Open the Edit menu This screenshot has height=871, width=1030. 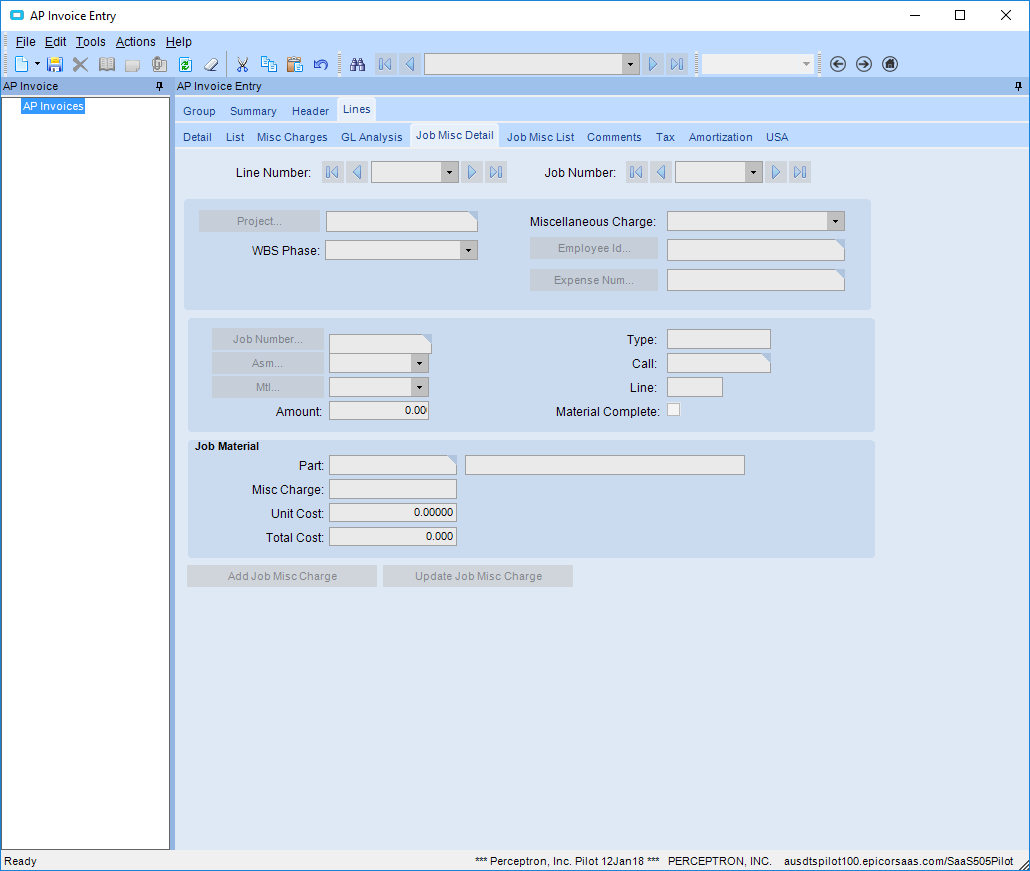(x=55, y=41)
